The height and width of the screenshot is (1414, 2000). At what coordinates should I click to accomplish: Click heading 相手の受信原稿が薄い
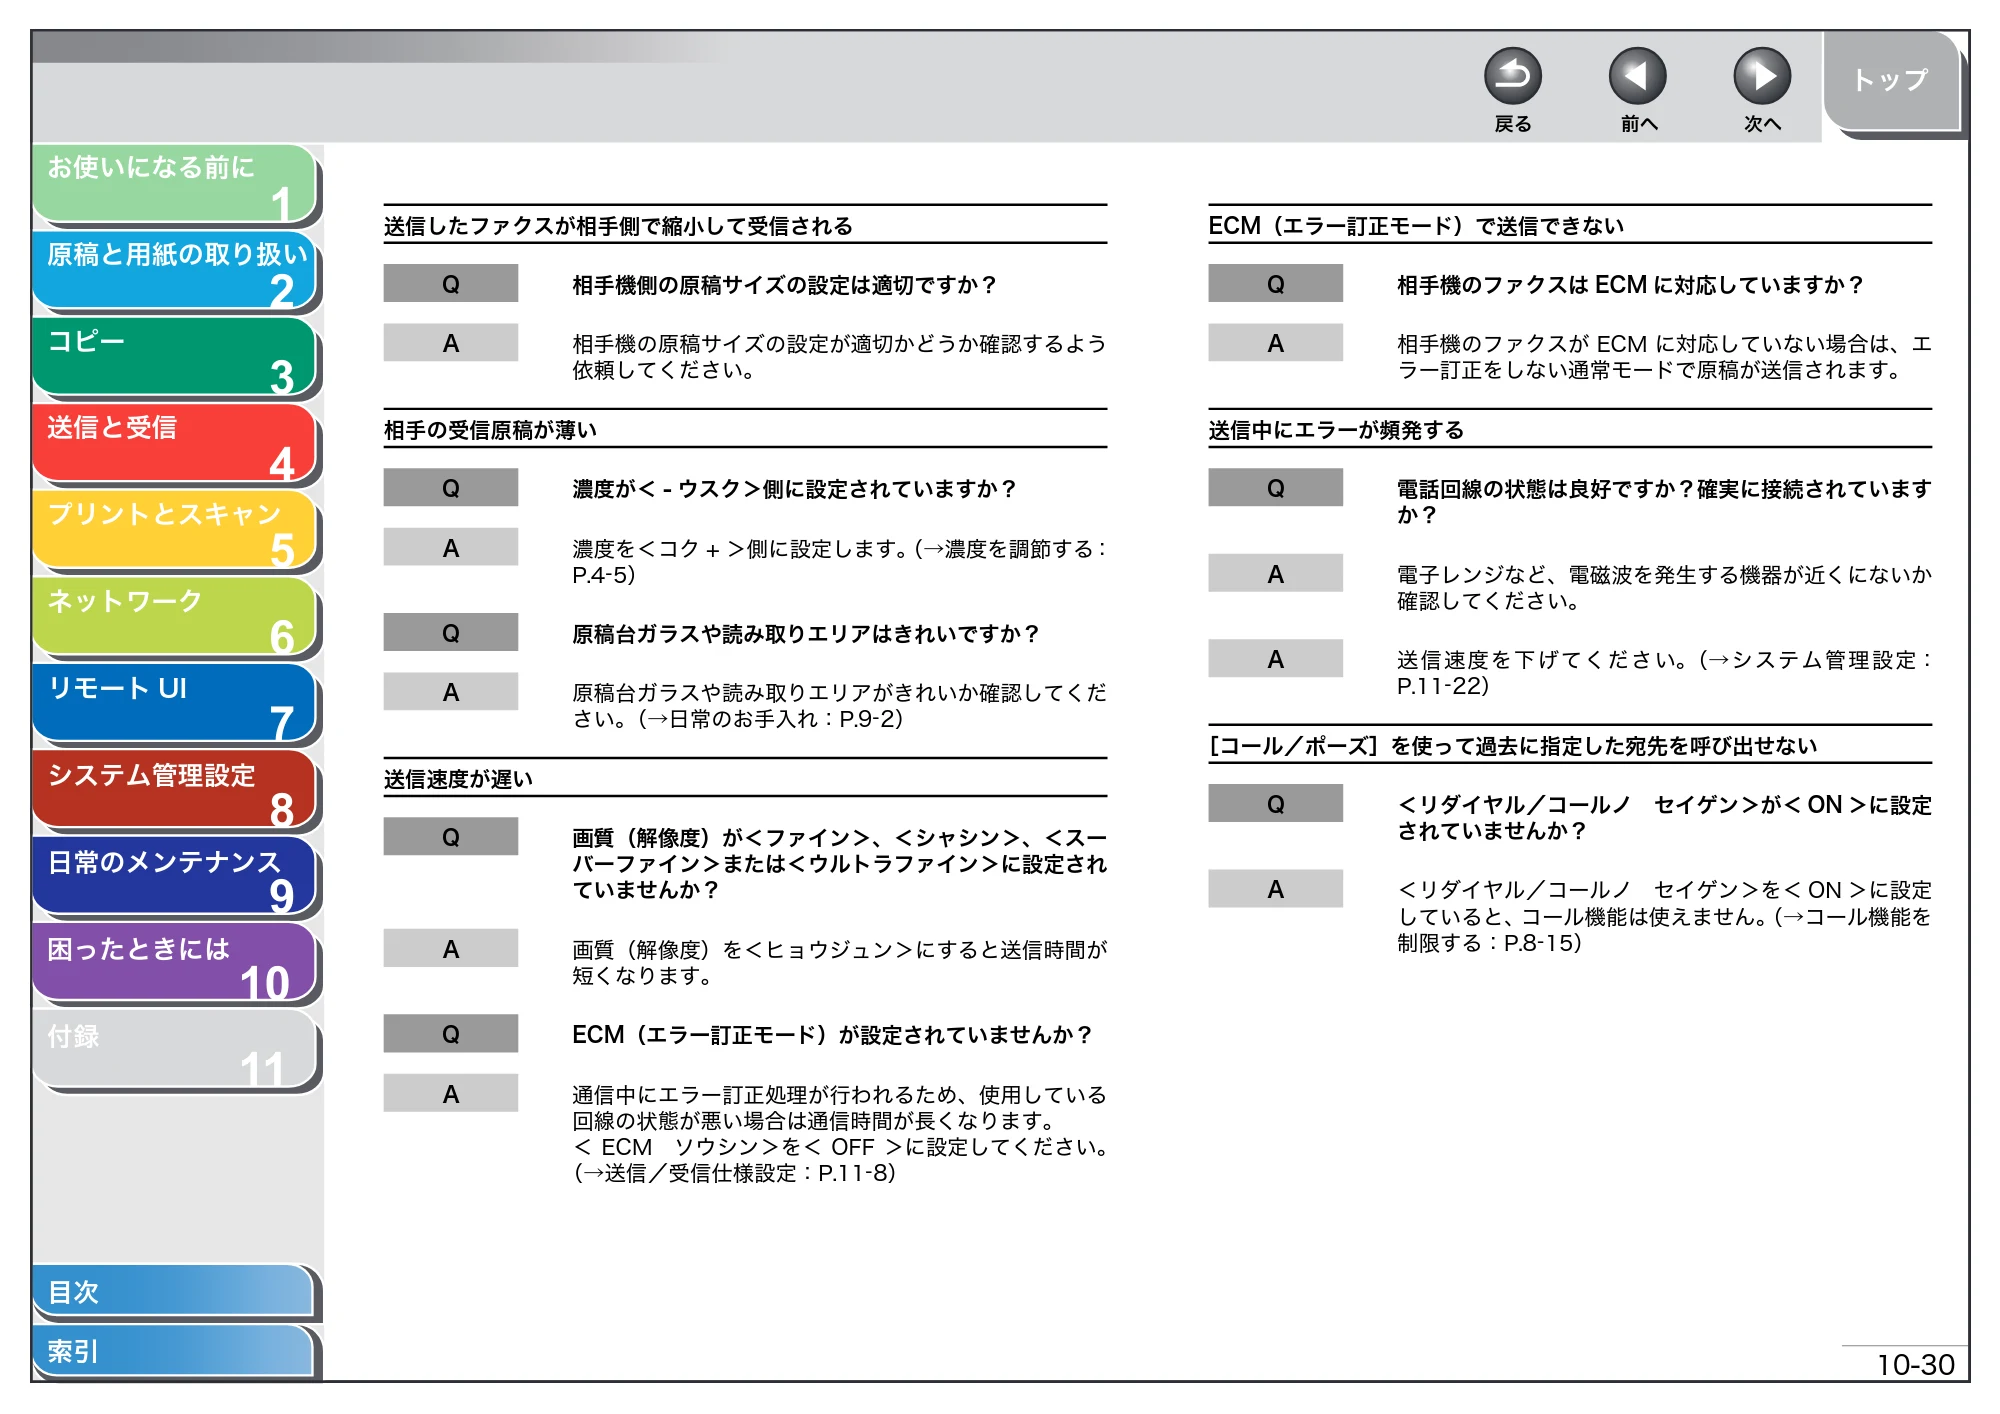[490, 430]
